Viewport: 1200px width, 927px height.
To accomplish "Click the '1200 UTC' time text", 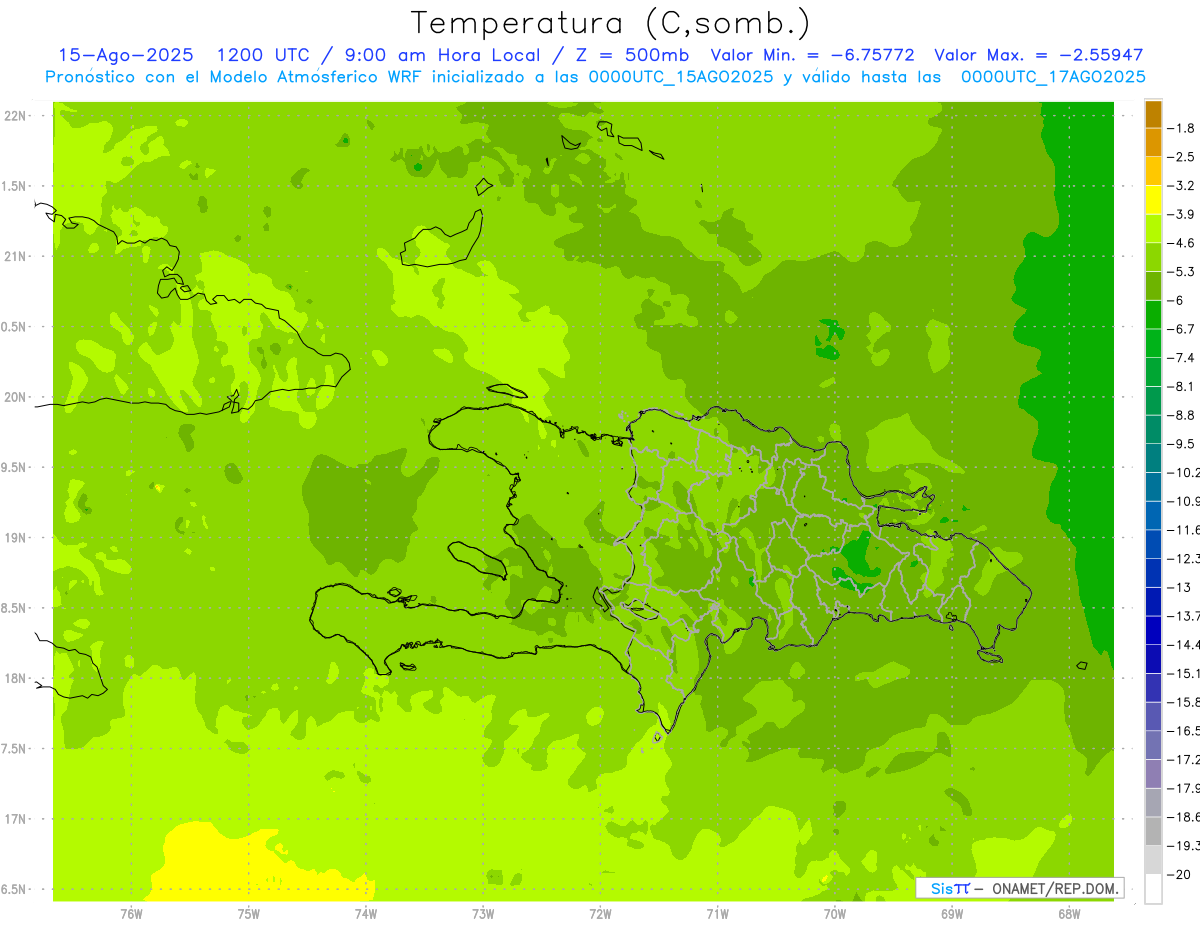I will (x=263, y=55).
